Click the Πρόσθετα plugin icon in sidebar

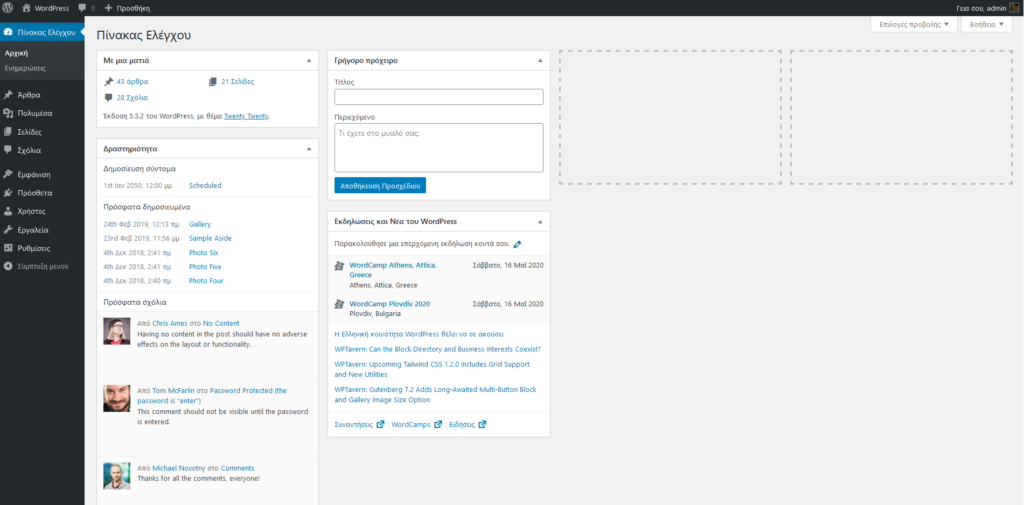point(9,193)
